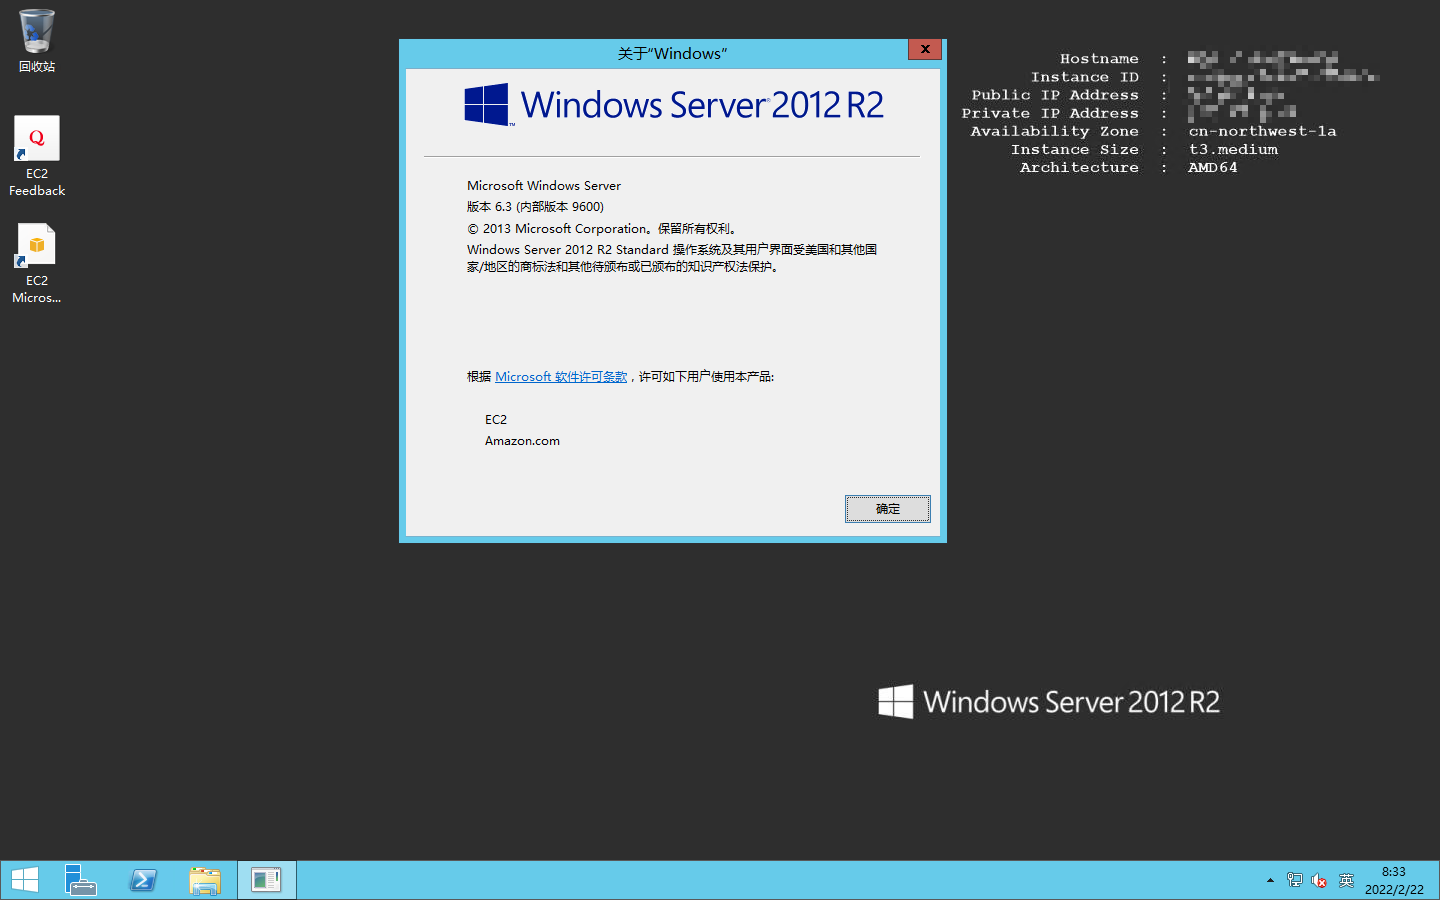Click the muted speaker to adjust volume
1440x900 pixels.
[1319, 880]
